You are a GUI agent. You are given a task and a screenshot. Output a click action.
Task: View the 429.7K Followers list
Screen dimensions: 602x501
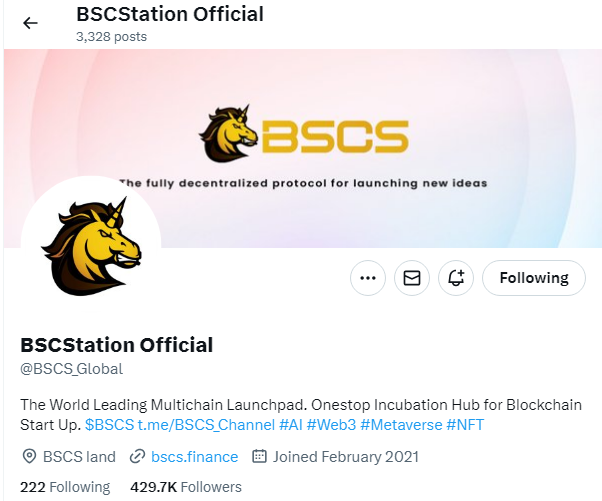tap(186, 487)
